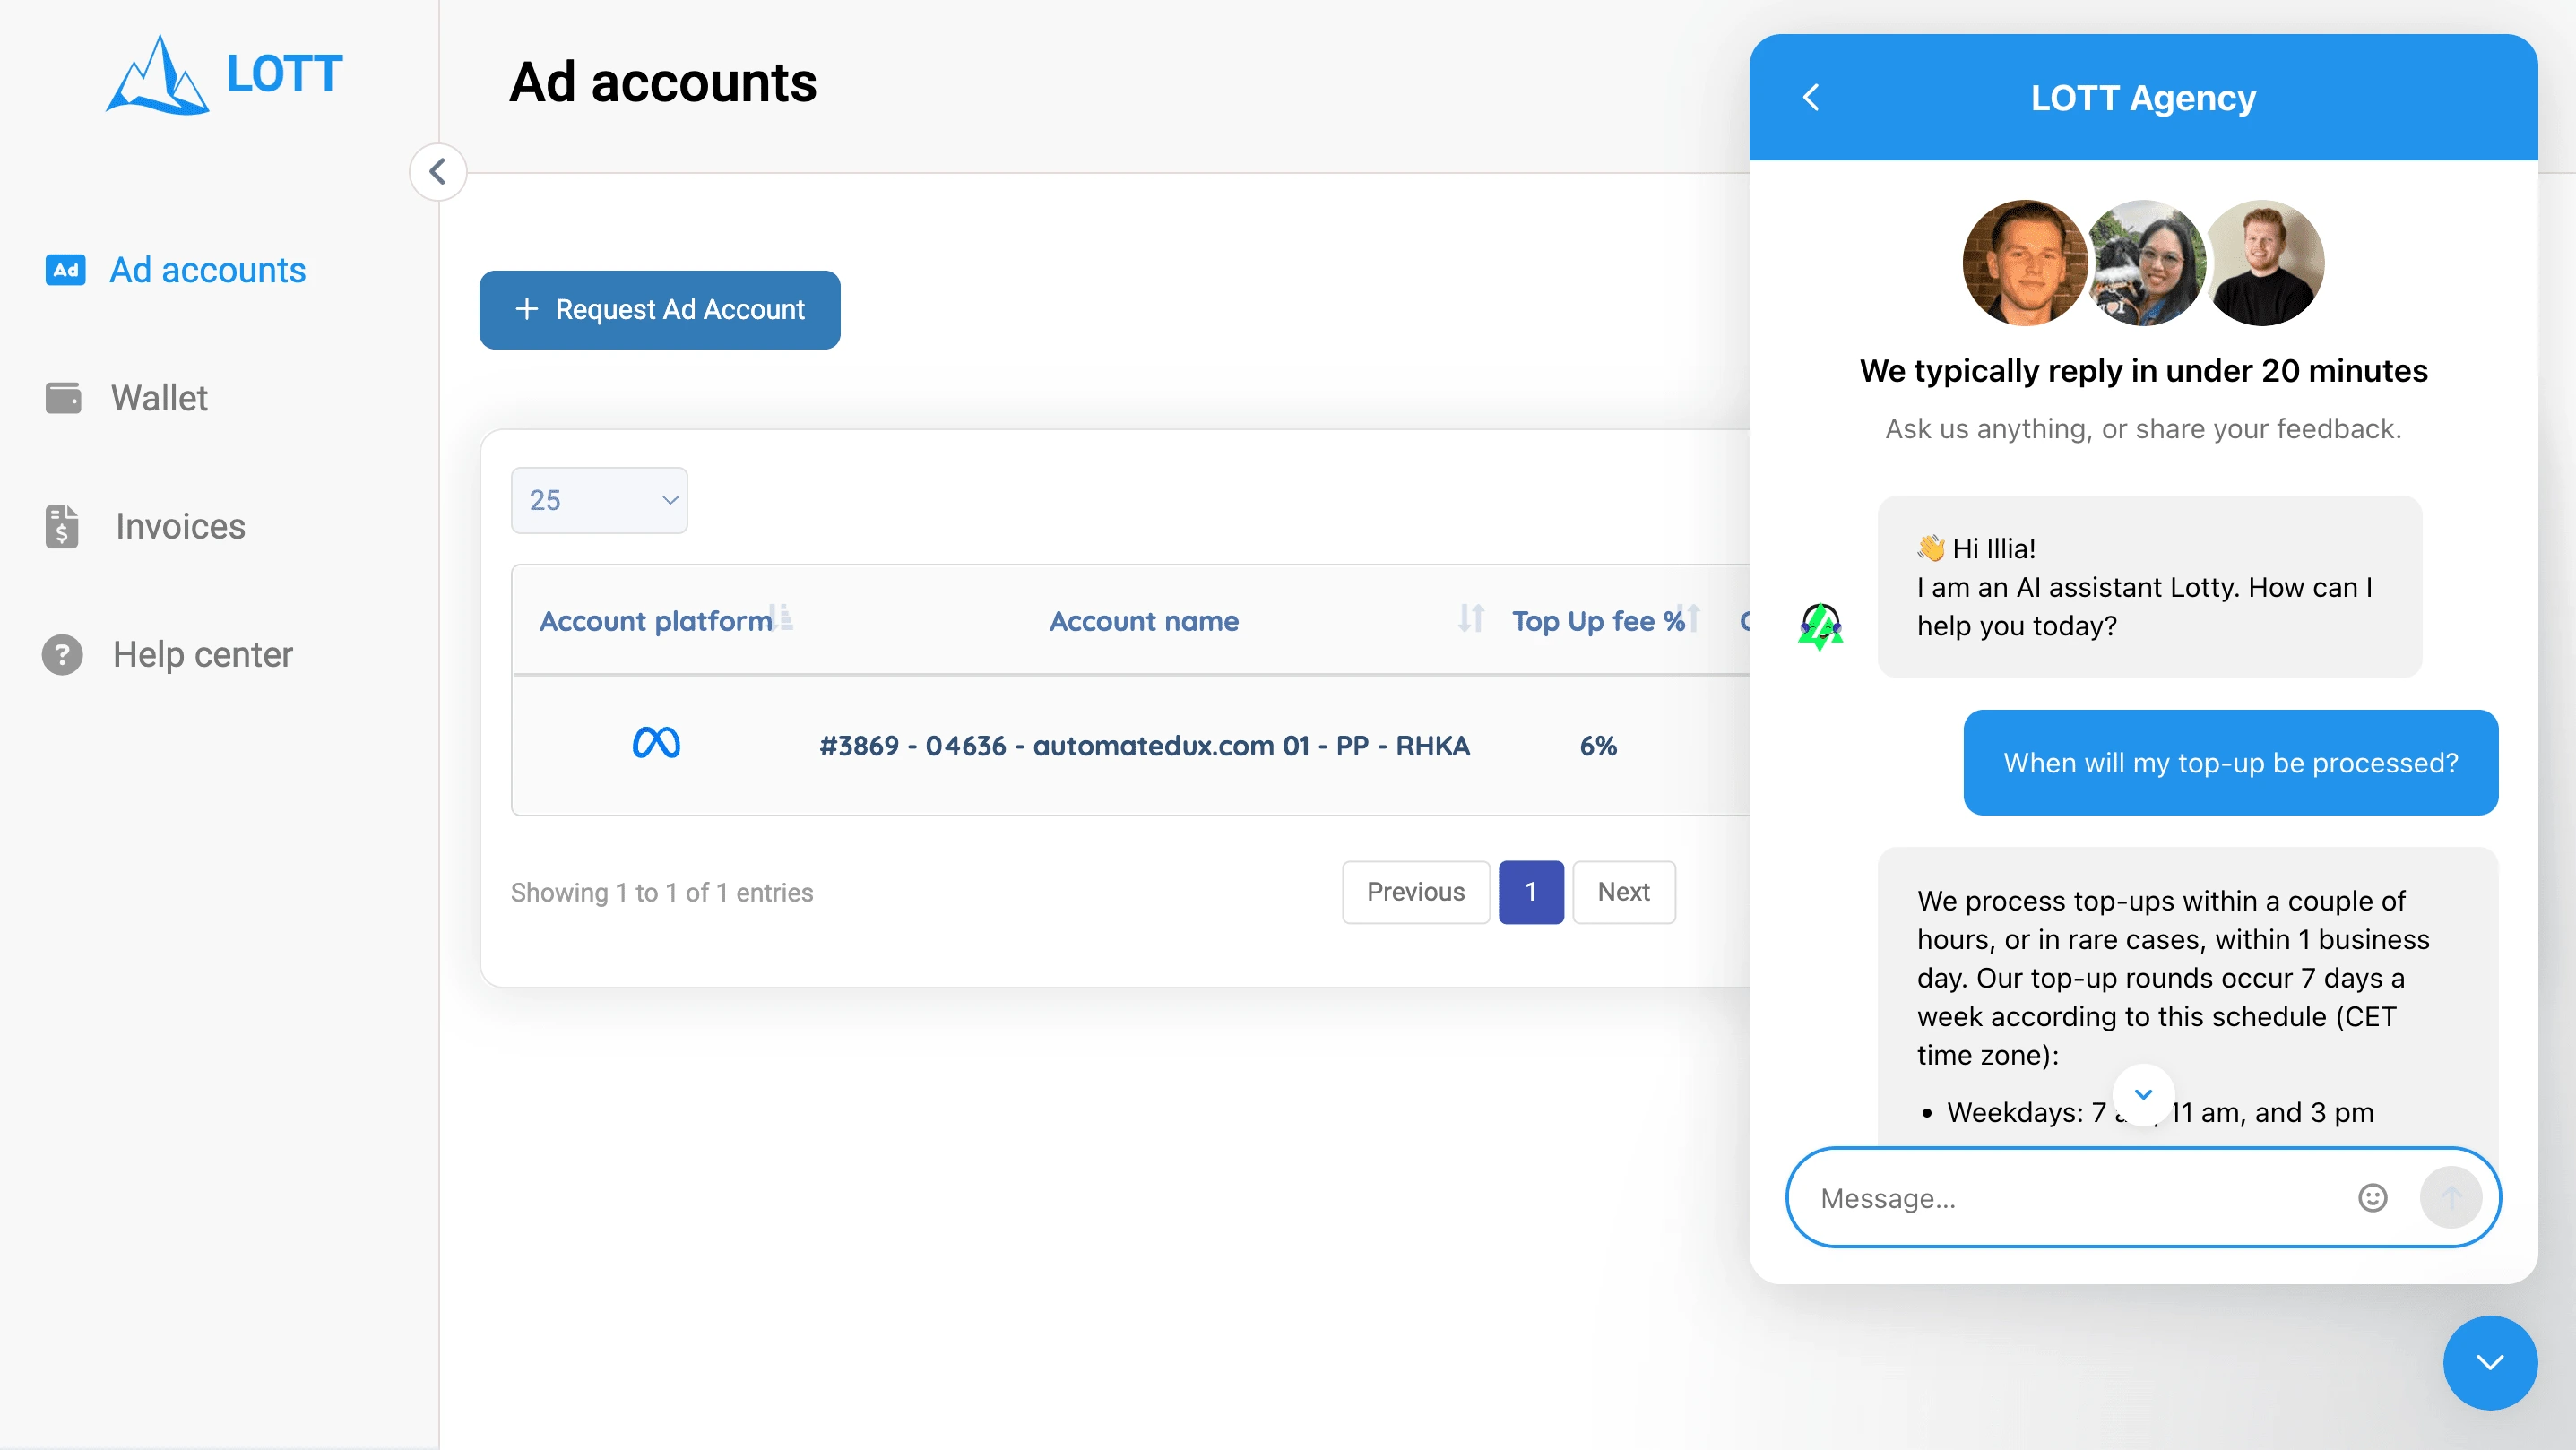Click the Meta platform icon in account row

point(654,745)
